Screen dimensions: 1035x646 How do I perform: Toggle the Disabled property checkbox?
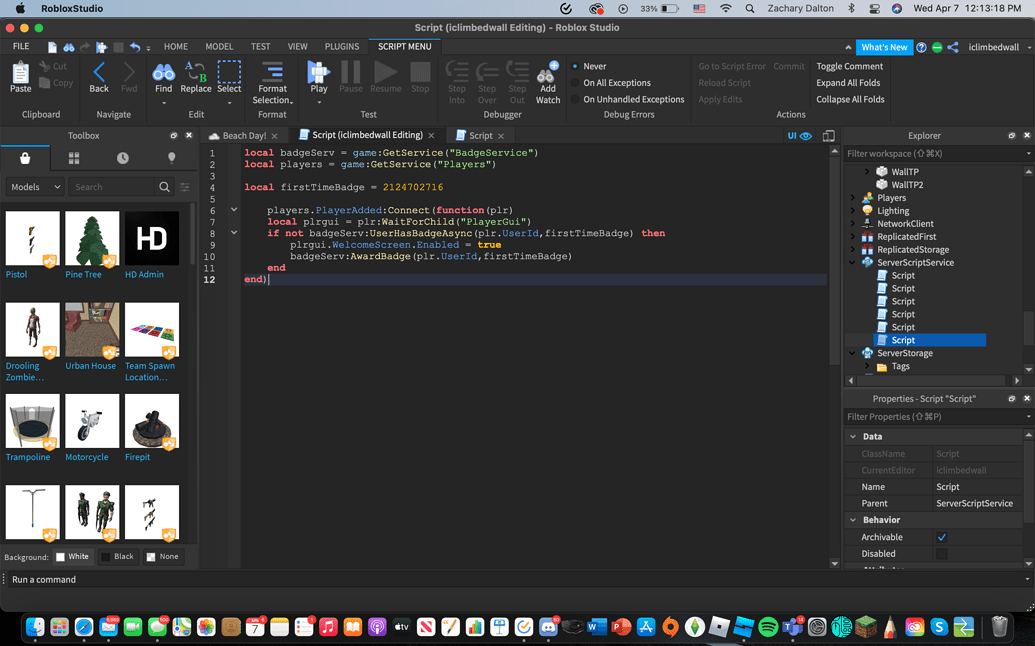pyautogui.click(x=941, y=554)
